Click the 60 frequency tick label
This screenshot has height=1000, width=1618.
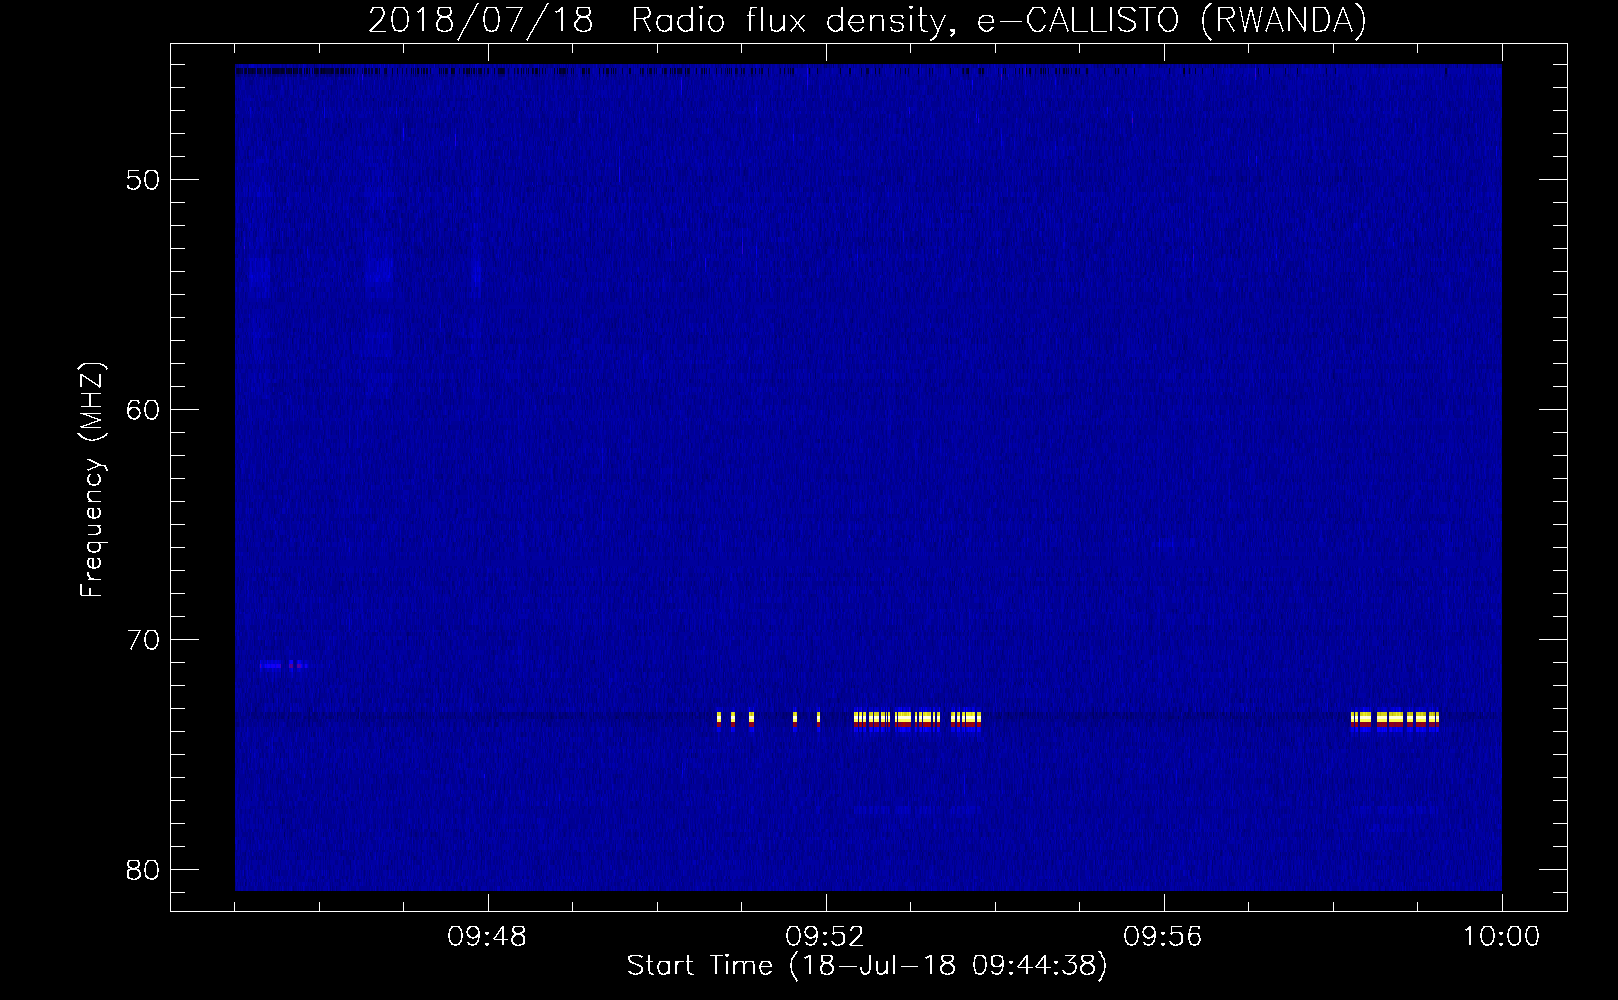click(x=144, y=410)
